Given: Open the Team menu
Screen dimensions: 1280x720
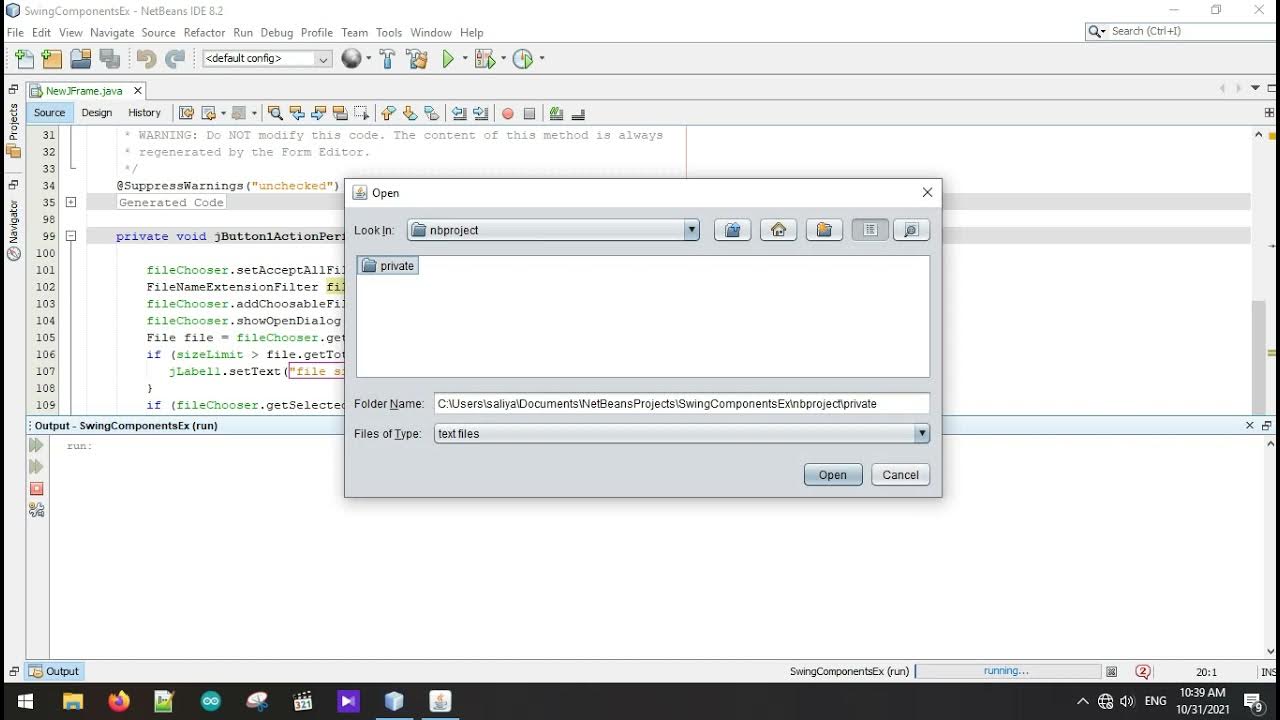Looking at the screenshot, I should 354,32.
